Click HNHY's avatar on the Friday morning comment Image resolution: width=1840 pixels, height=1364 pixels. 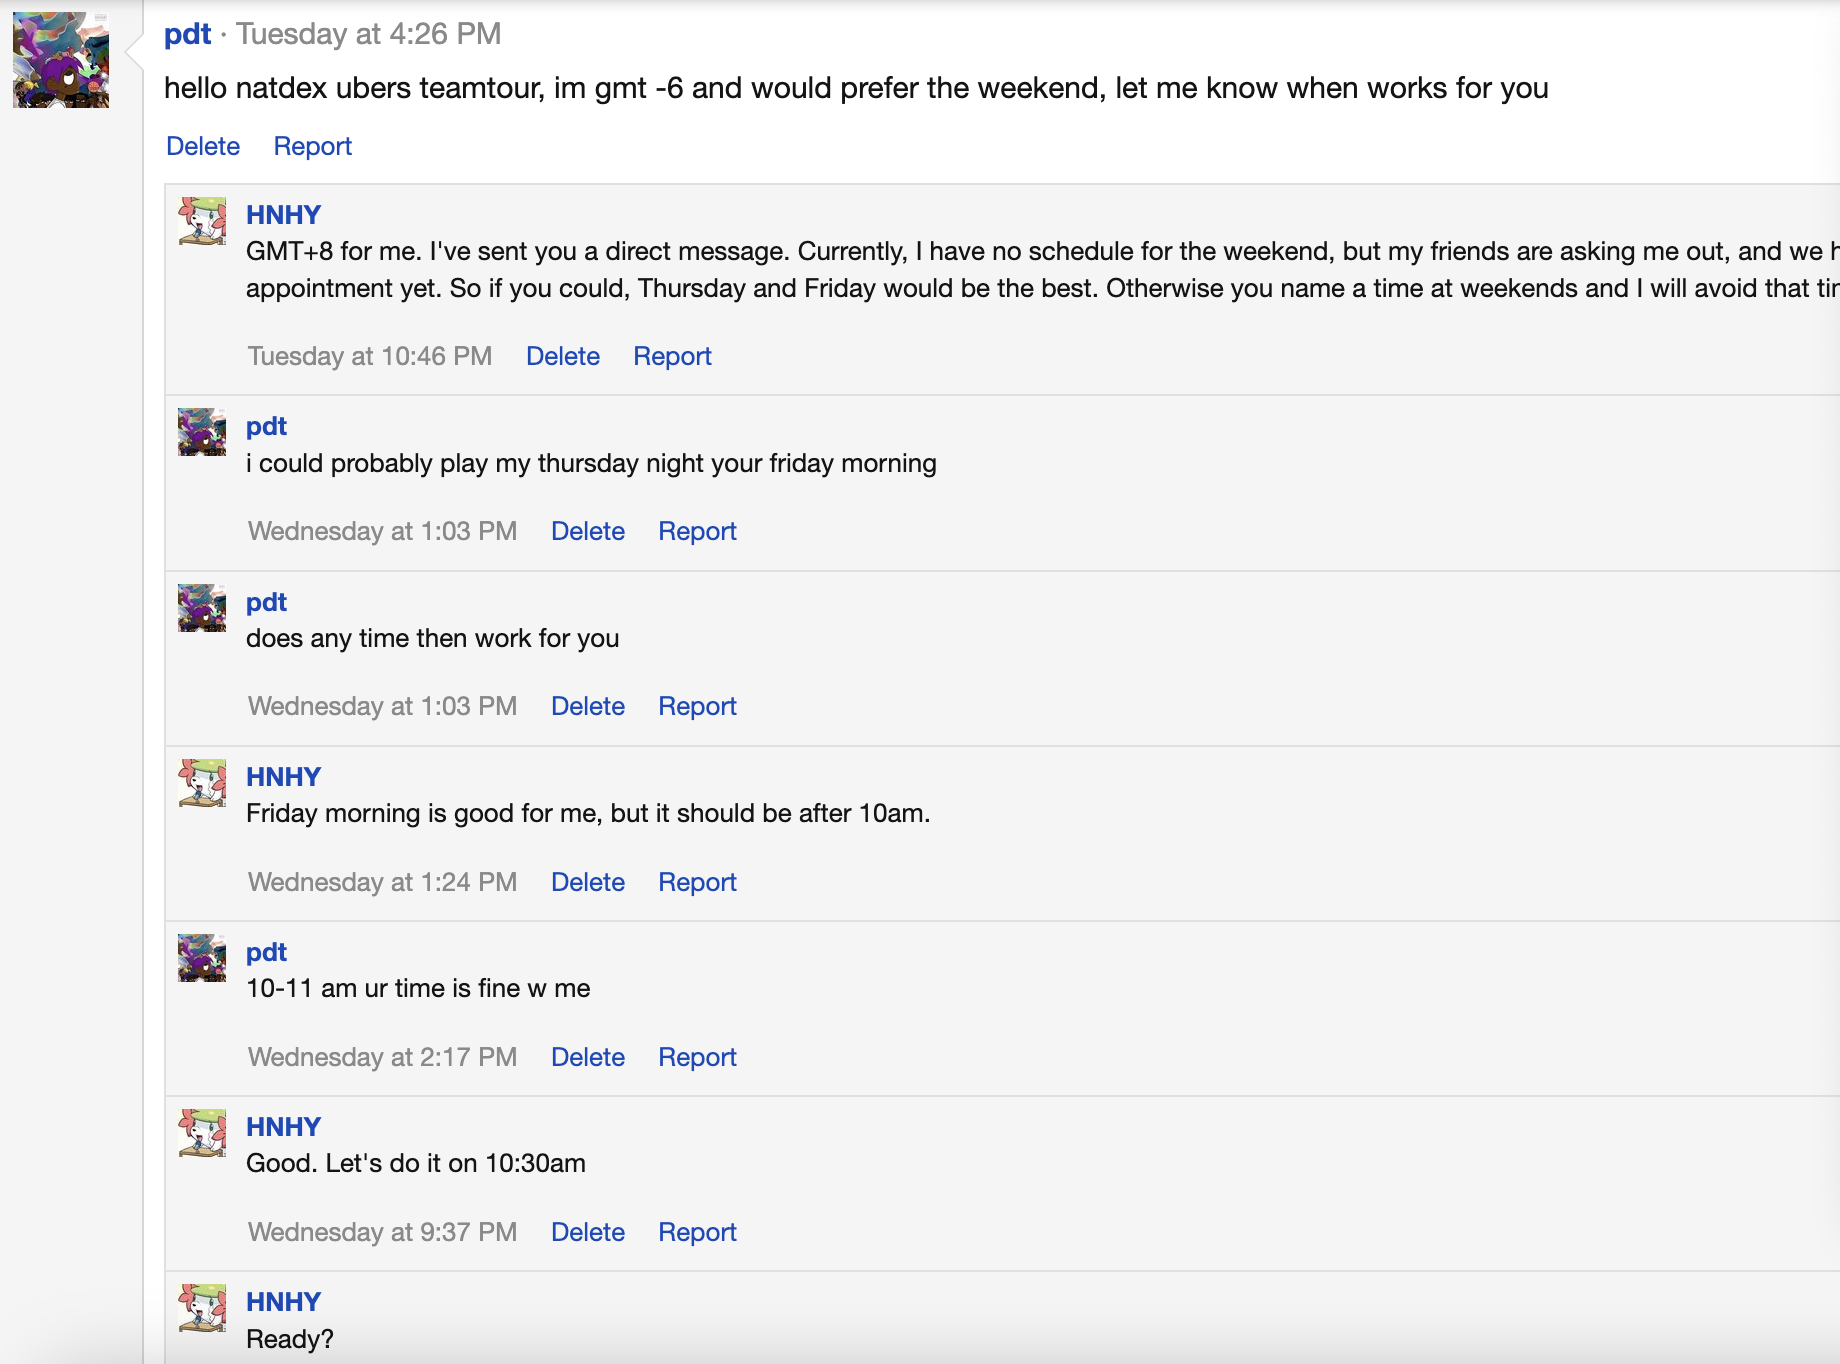tap(202, 783)
